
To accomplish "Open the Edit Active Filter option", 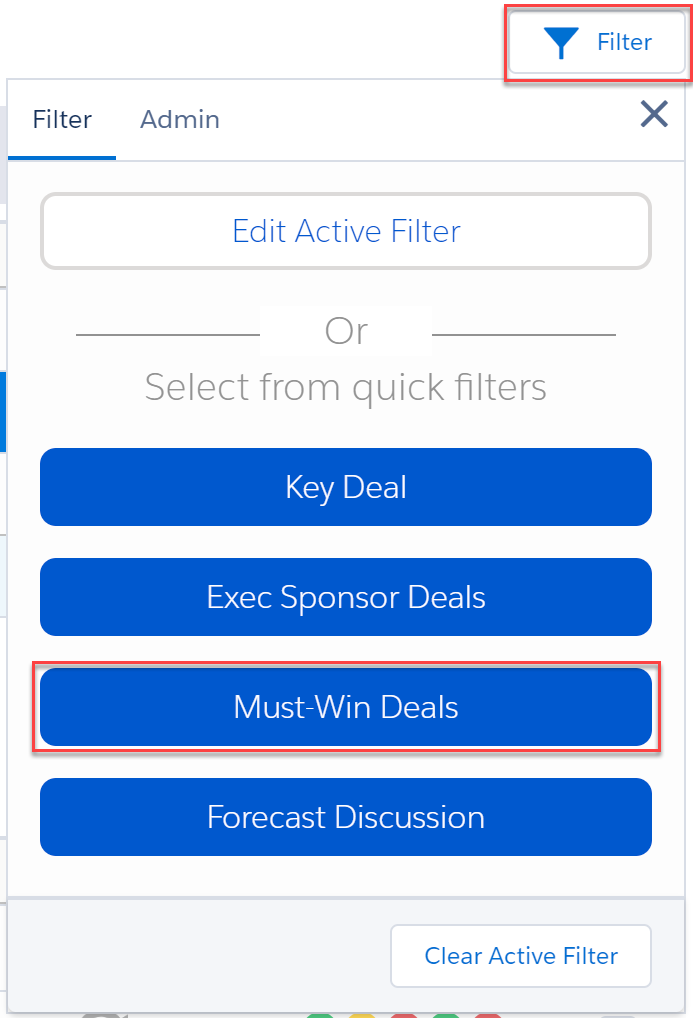I will click(x=346, y=231).
